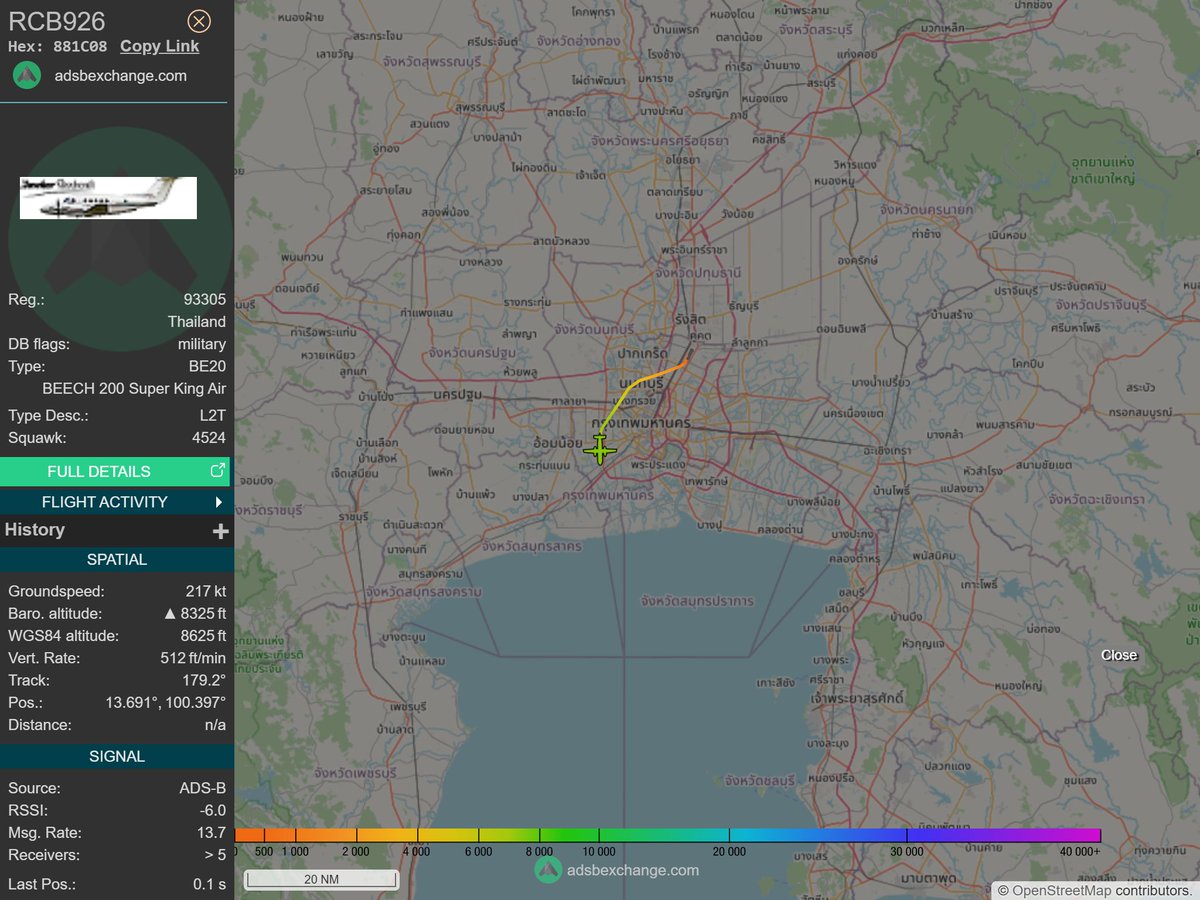Expand the FLIGHT ACTIVITY section
Viewport: 1200px width, 900px height.
[x=116, y=501]
